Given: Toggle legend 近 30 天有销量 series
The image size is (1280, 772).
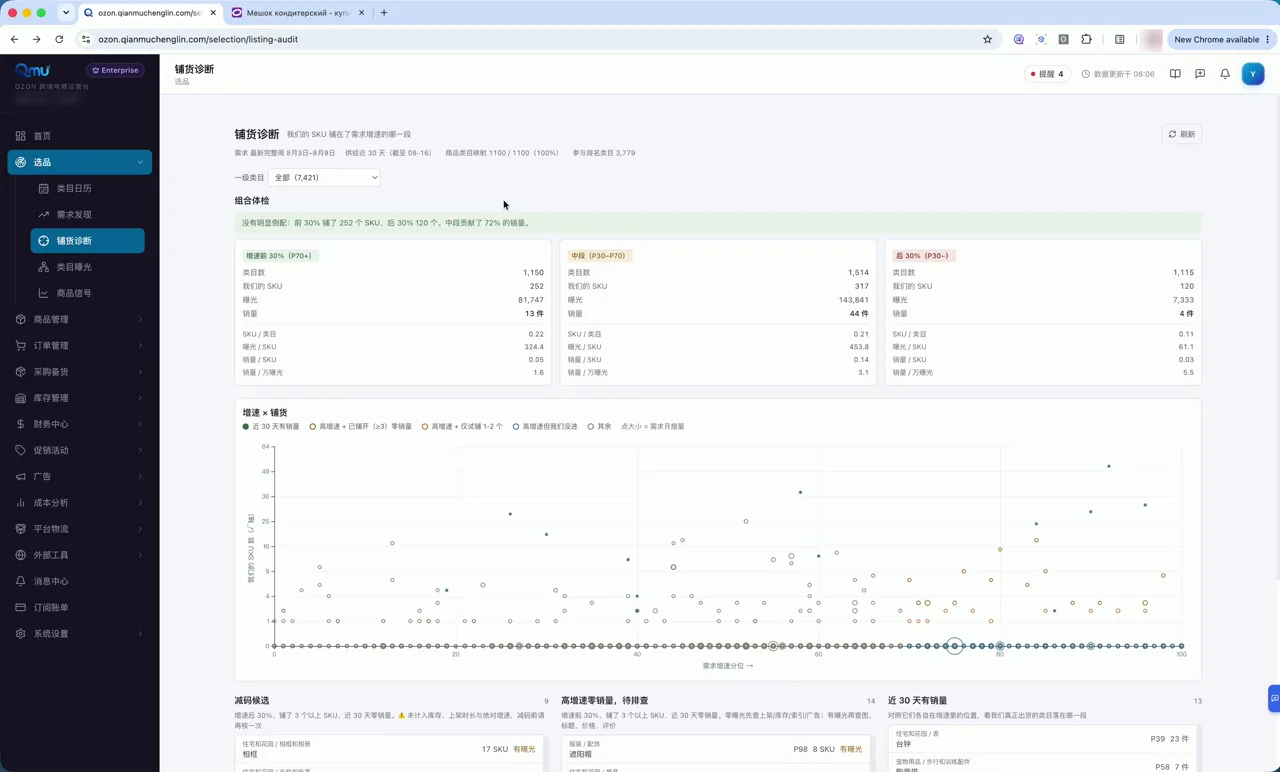Looking at the screenshot, I should point(271,426).
